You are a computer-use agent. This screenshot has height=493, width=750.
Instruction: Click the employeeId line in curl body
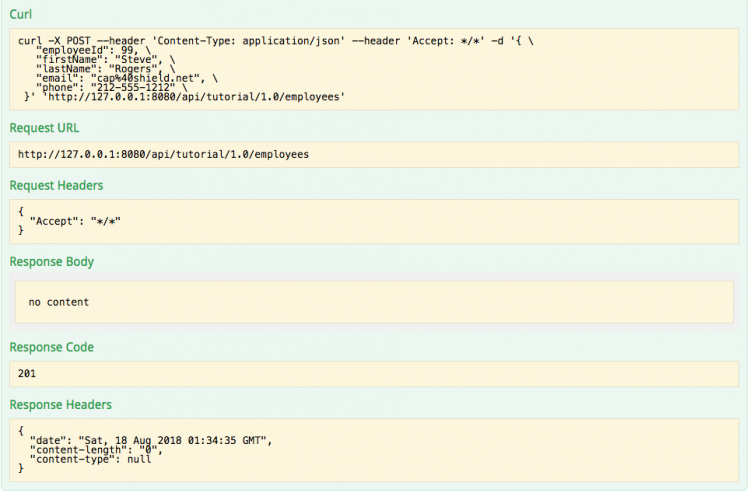93,50
